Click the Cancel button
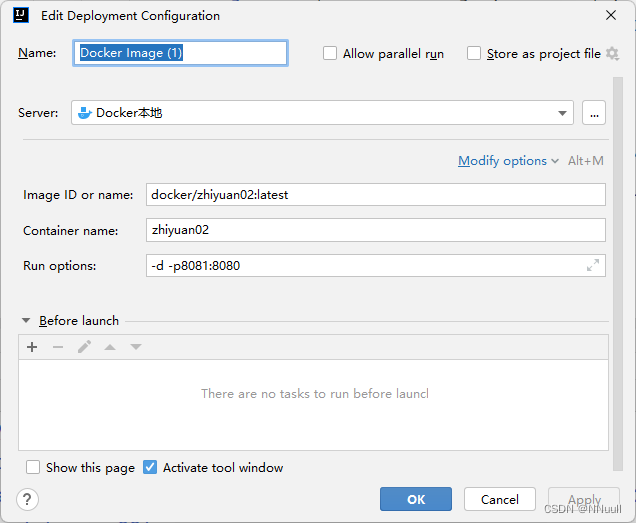 500,499
